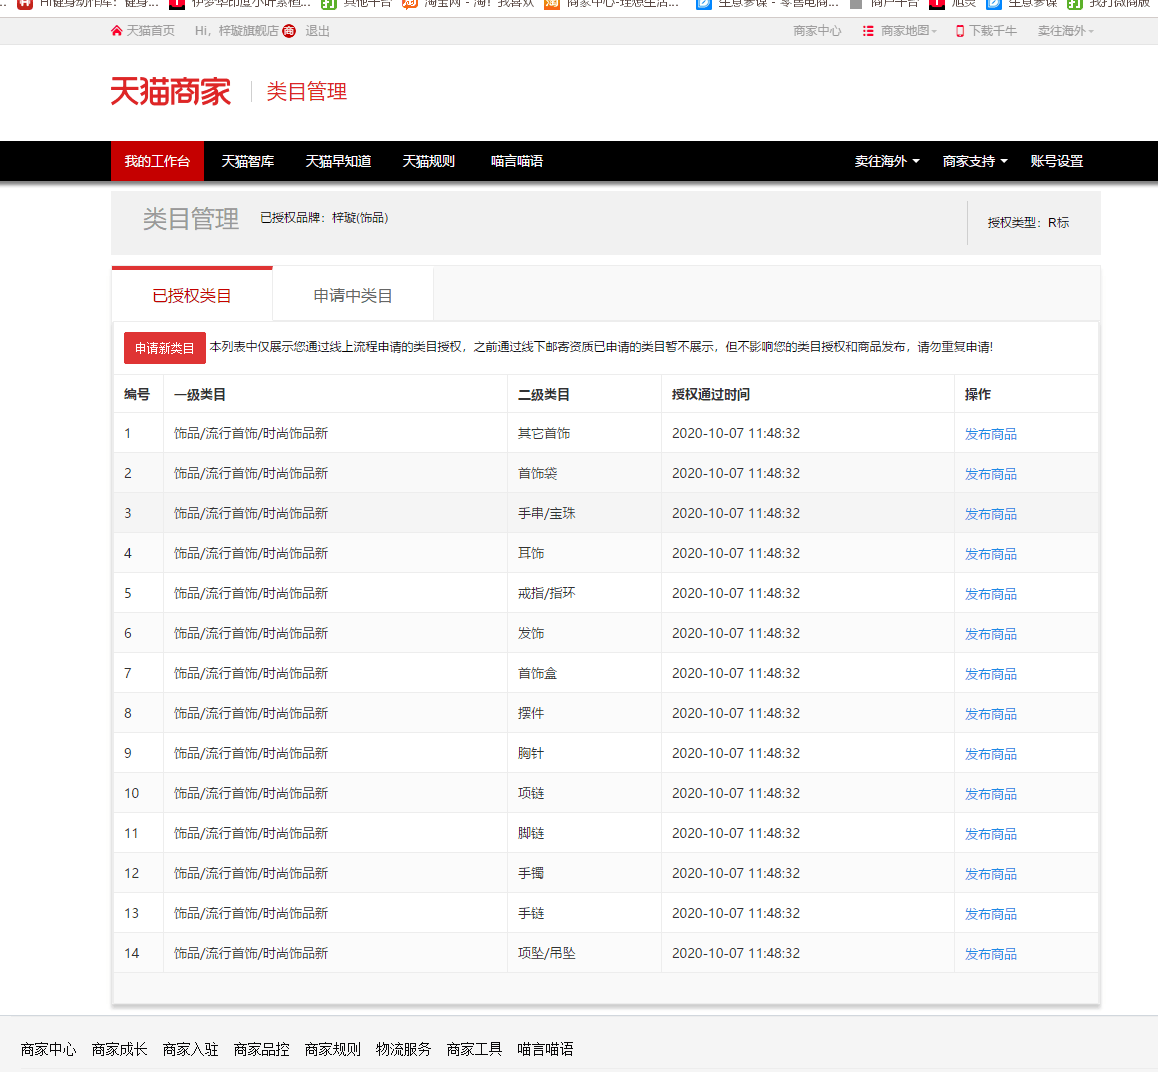
Task: Switch to the 申请中类目 tab
Action: [x=353, y=295]
